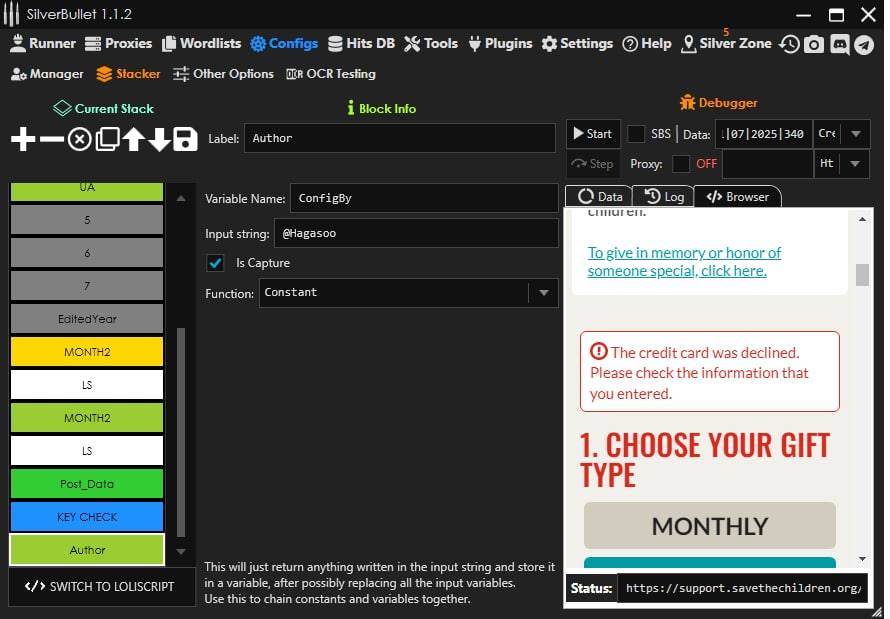Open the Plugins section
The width and height of the screenshot is (890, 619).
point(500,43)
